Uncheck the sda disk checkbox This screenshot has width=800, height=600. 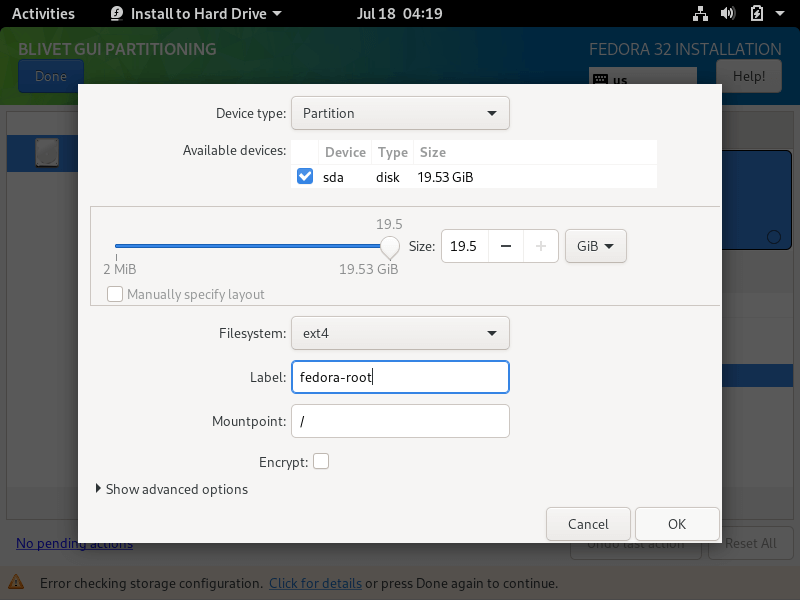pyautogui.click(x=305, y=177)
